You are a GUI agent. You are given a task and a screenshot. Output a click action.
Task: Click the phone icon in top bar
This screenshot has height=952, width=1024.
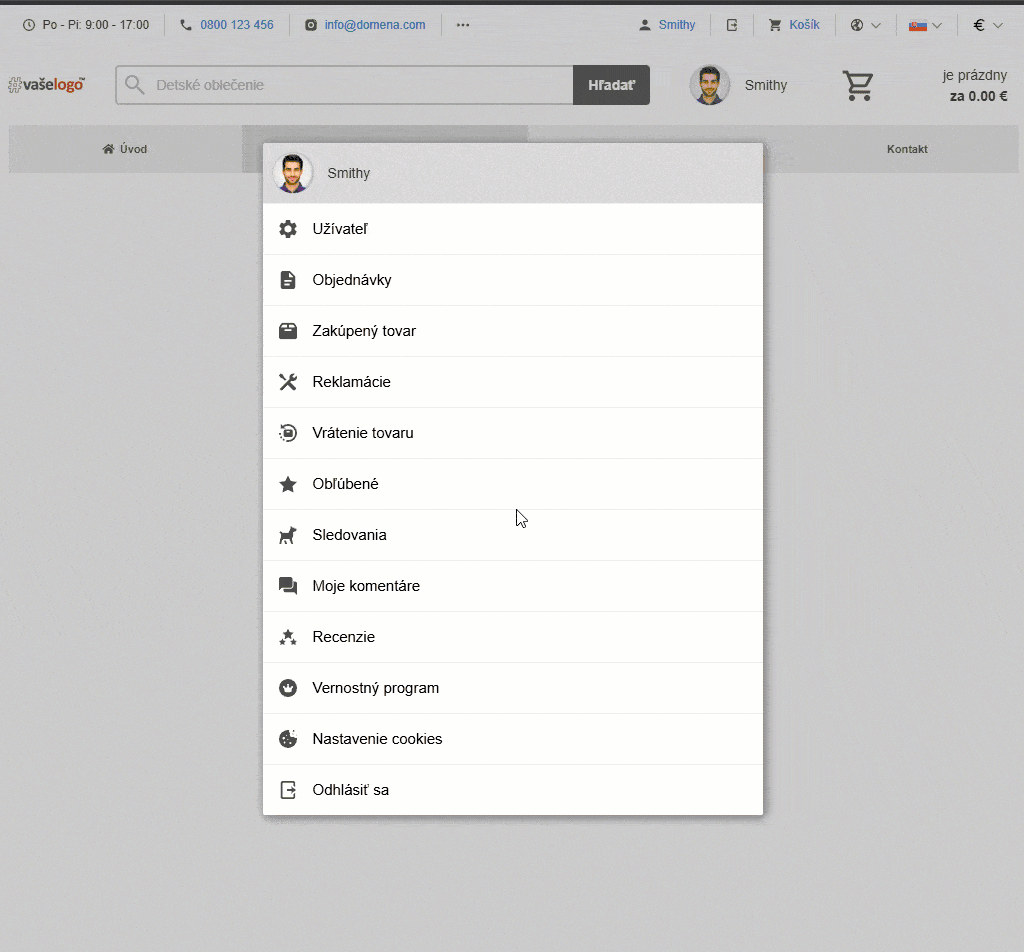click(186, 25)
